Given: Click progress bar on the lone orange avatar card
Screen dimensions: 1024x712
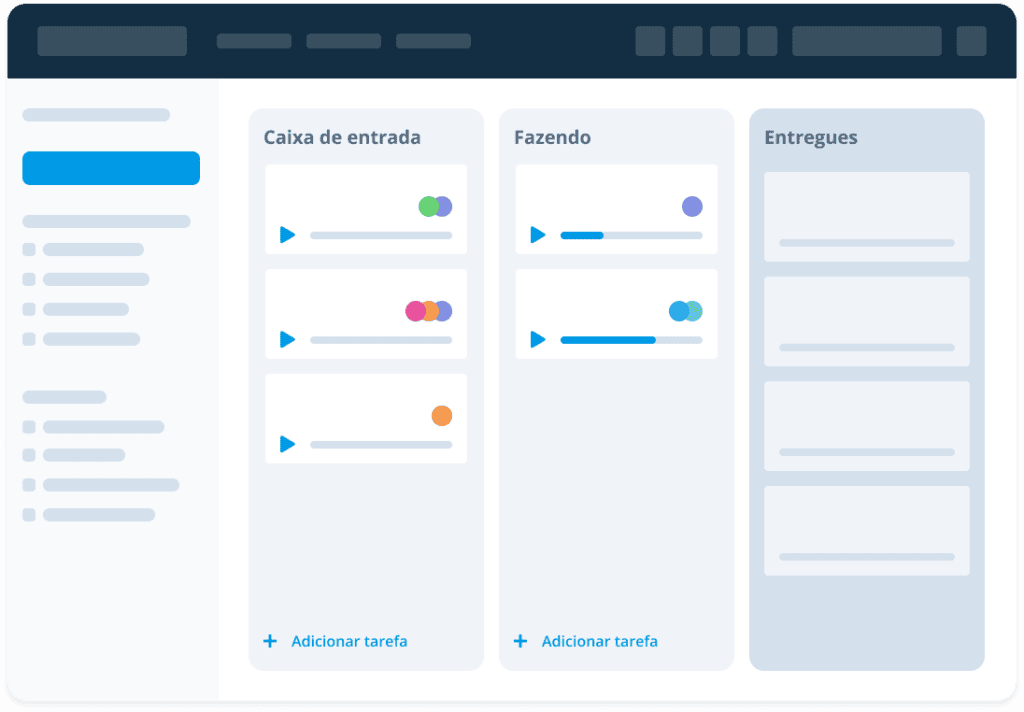Looking at the screenshot, I should pos(381,444).
